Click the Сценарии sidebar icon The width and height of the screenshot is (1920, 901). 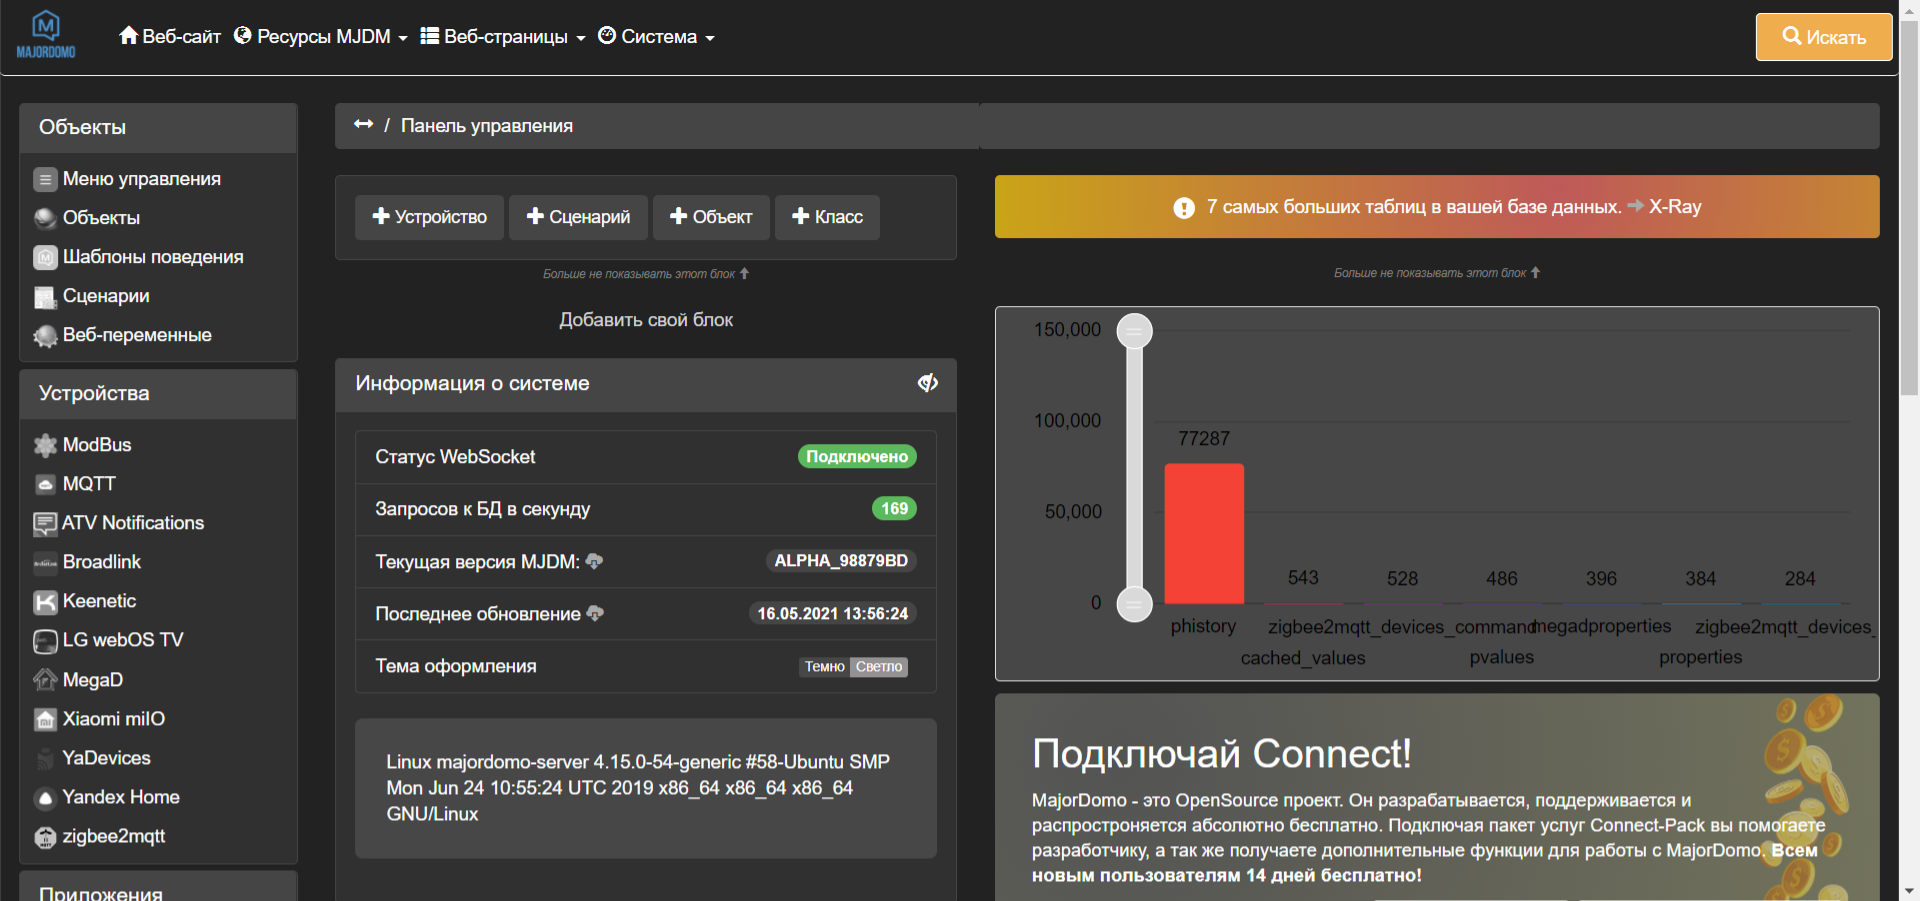pos(45,297)
